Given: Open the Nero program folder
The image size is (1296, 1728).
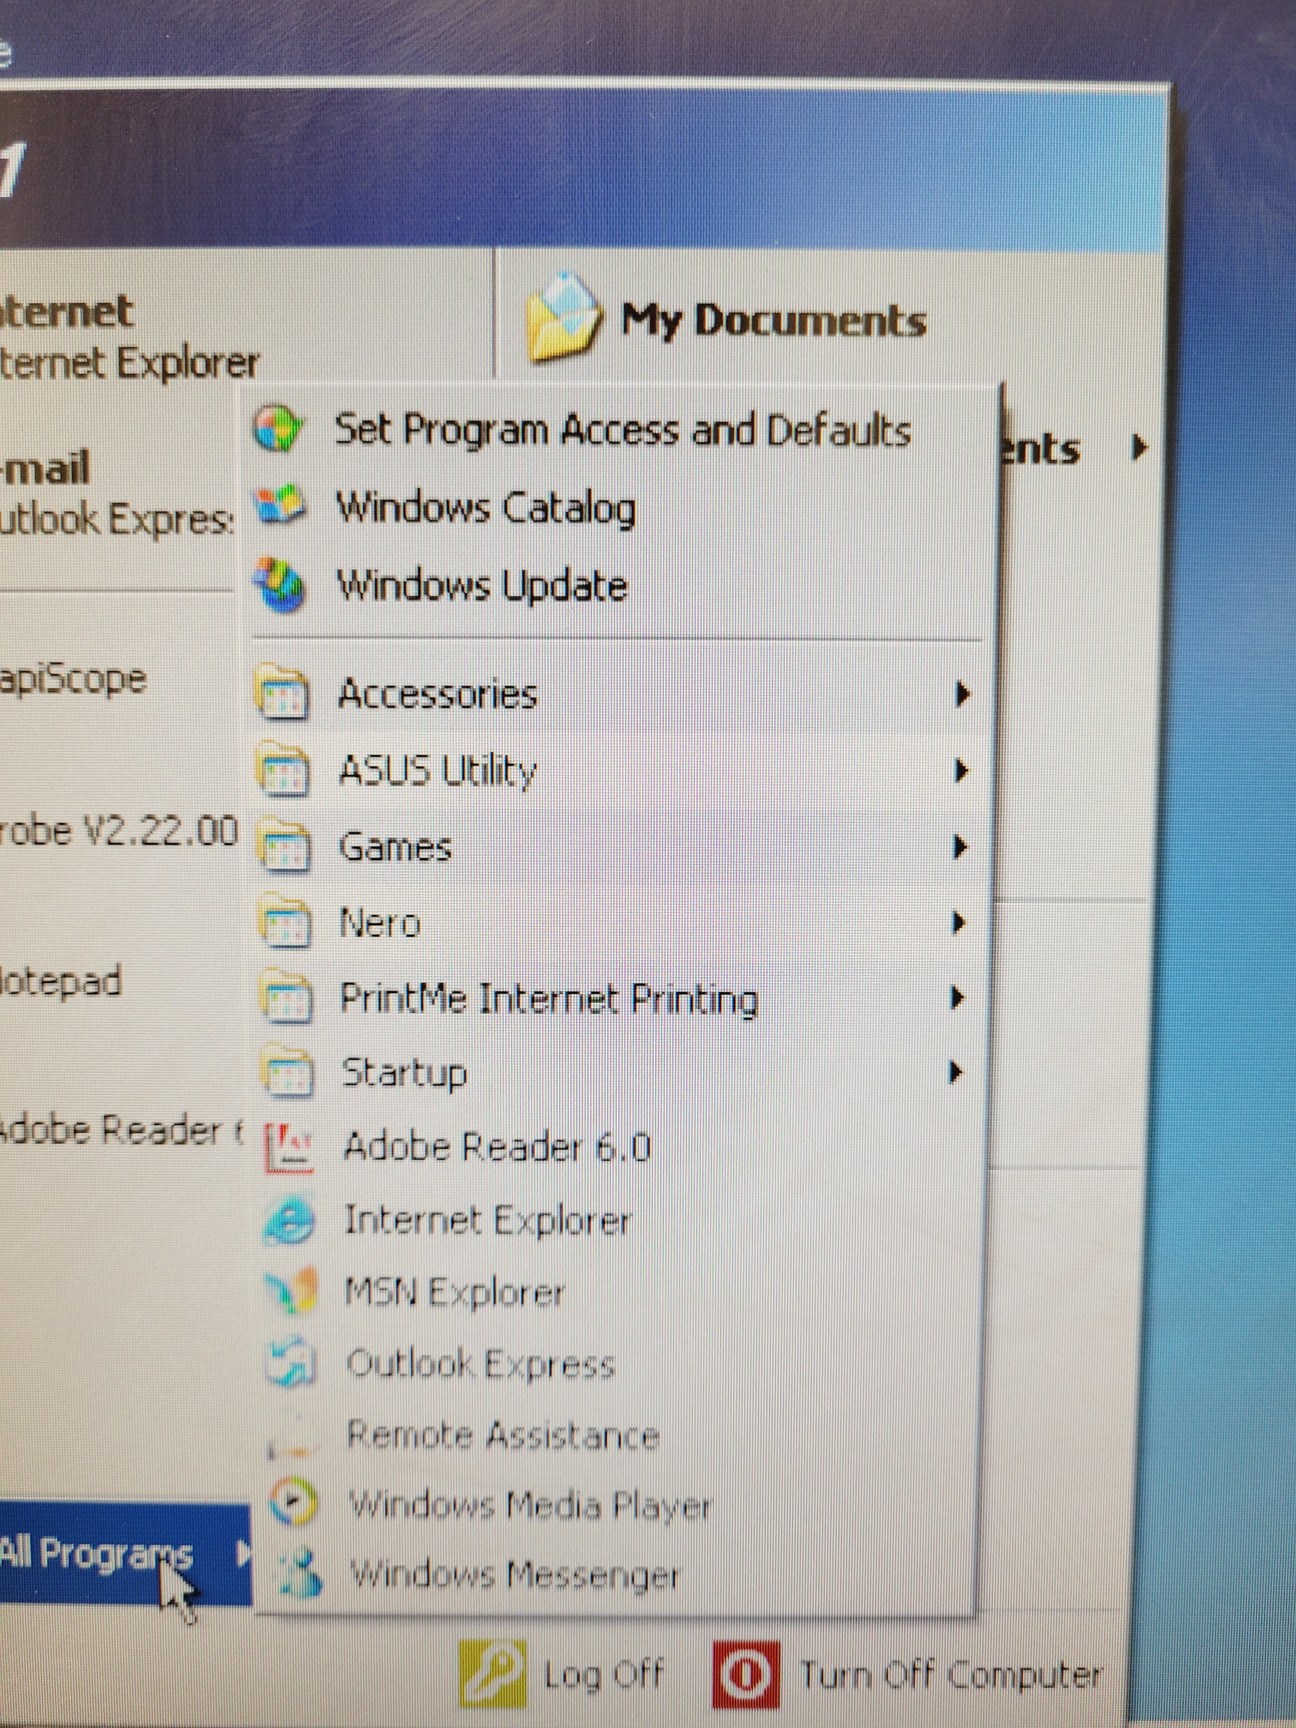Looking at the screenshot, I should click(380, 923).
